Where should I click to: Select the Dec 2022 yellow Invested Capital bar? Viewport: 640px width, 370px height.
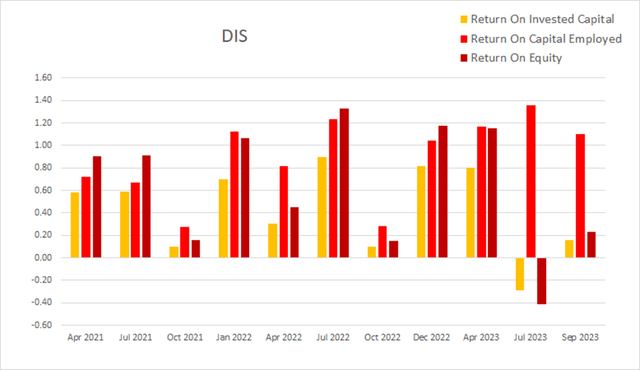coord(421,212)
